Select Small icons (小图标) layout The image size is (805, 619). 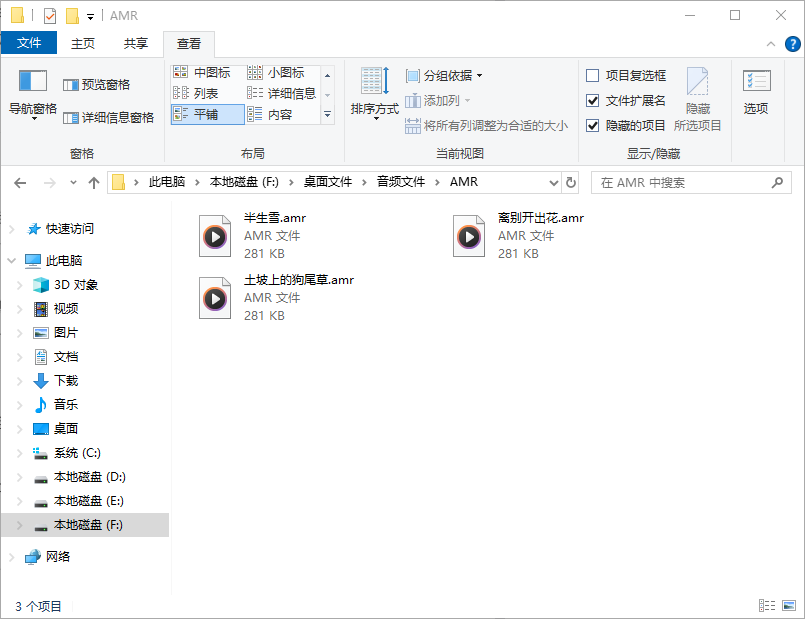(276, 72)
